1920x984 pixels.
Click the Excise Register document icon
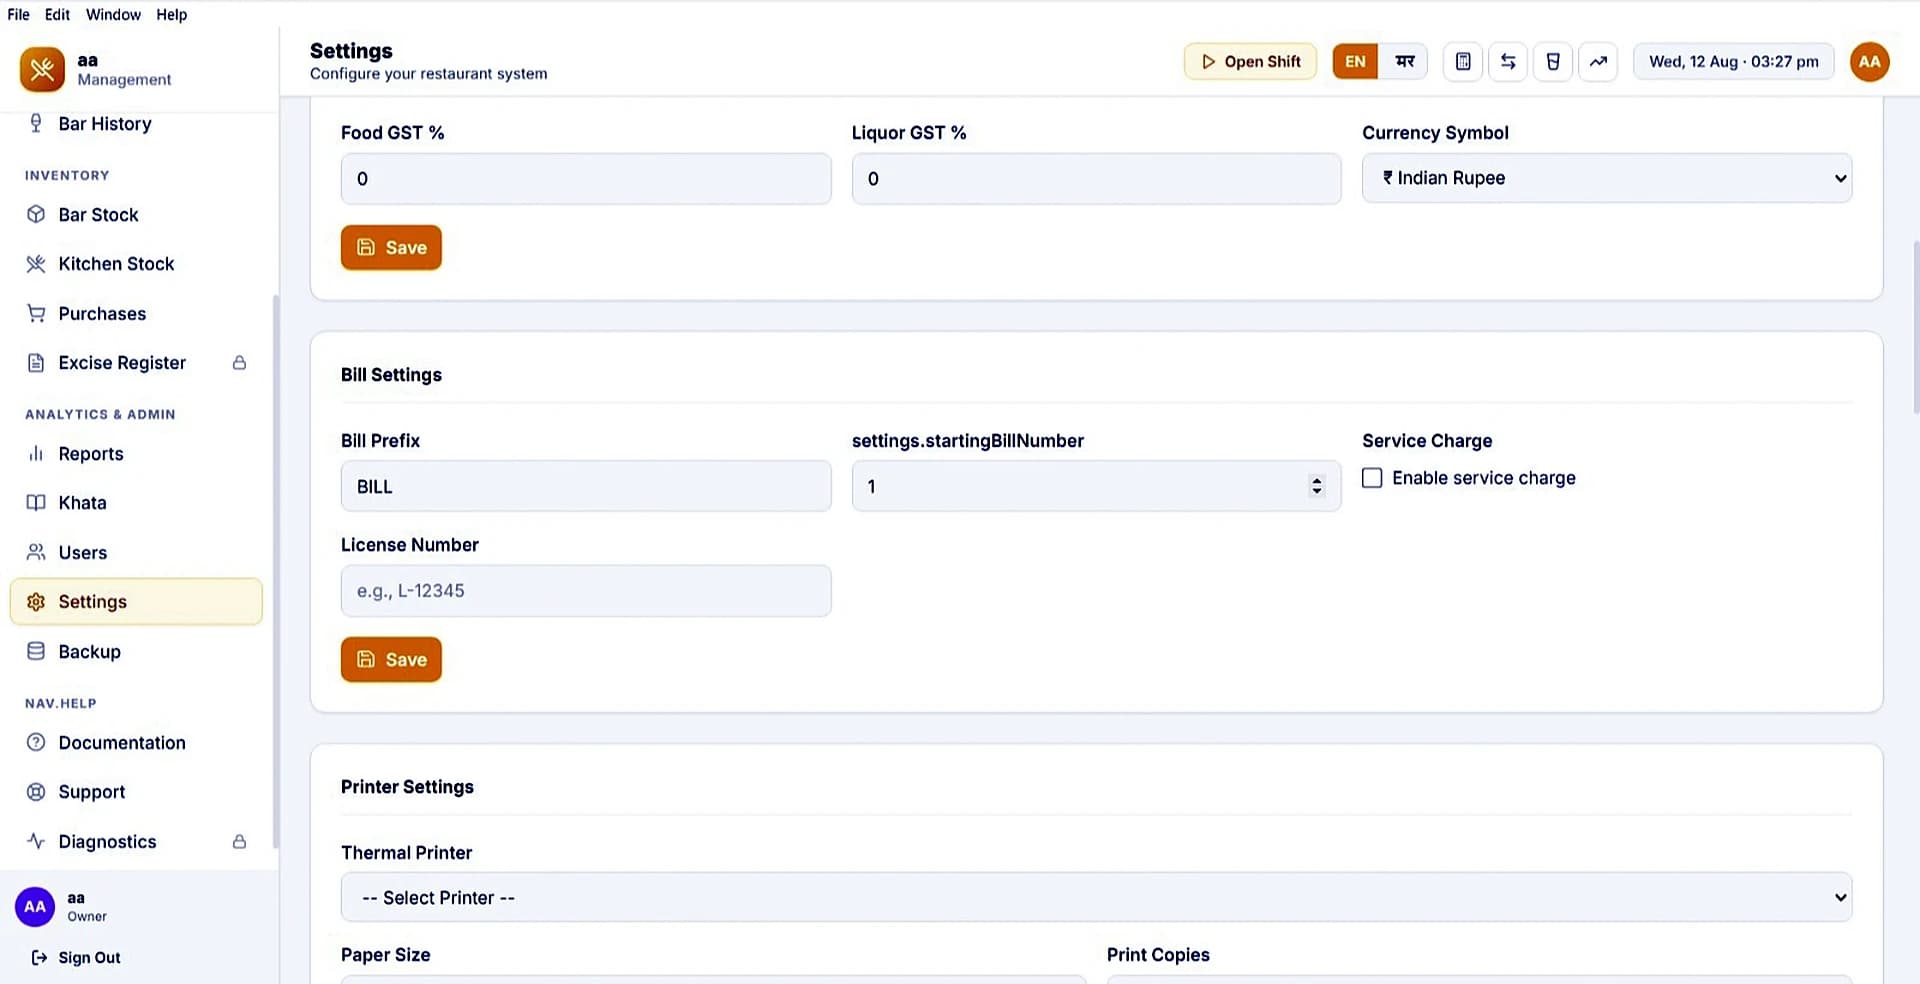(x=36, y=363)
